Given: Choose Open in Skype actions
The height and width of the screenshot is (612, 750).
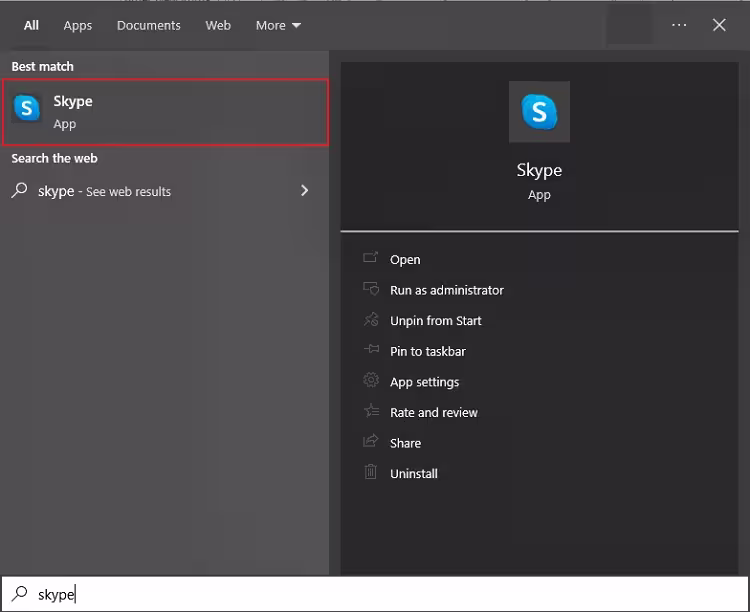Looking at the screenshot, I should coord(405,259).
